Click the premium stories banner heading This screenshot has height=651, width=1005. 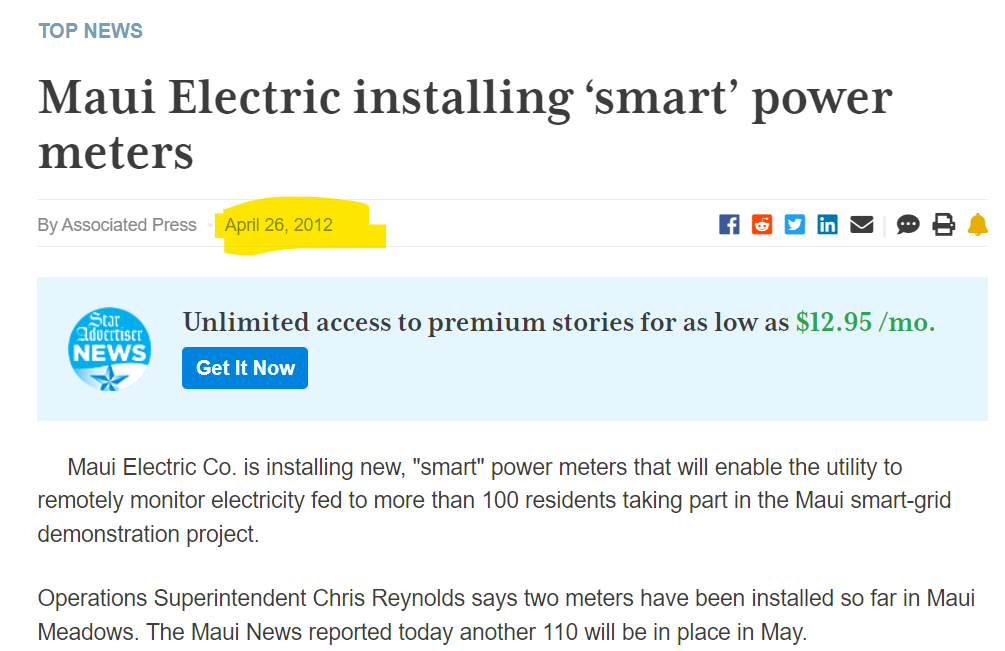[559, 322]
